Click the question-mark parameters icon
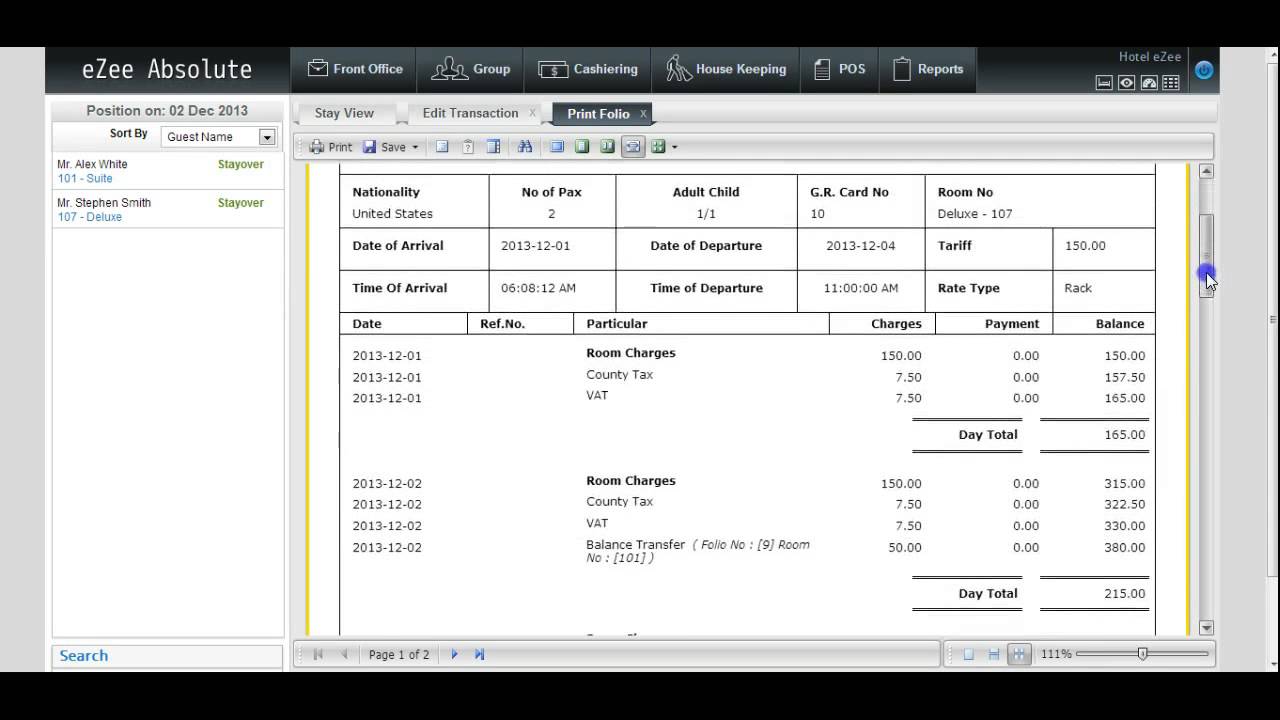The width and height of the screenshot is (1280, 720). [x=467, y=147]
